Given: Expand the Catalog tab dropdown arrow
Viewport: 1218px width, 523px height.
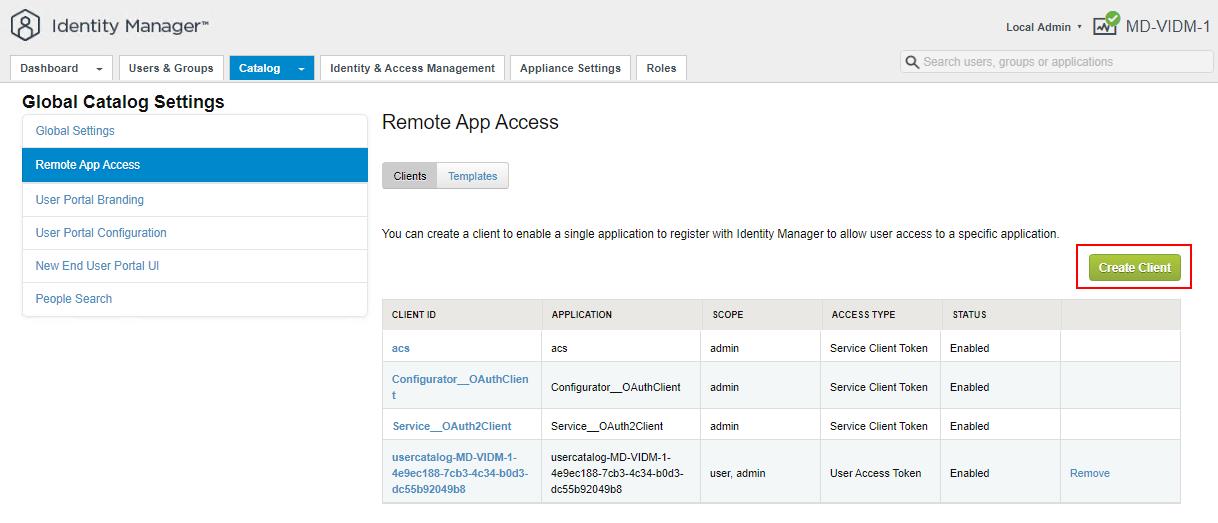Looking at the screenshot, I should pos(301,69).
